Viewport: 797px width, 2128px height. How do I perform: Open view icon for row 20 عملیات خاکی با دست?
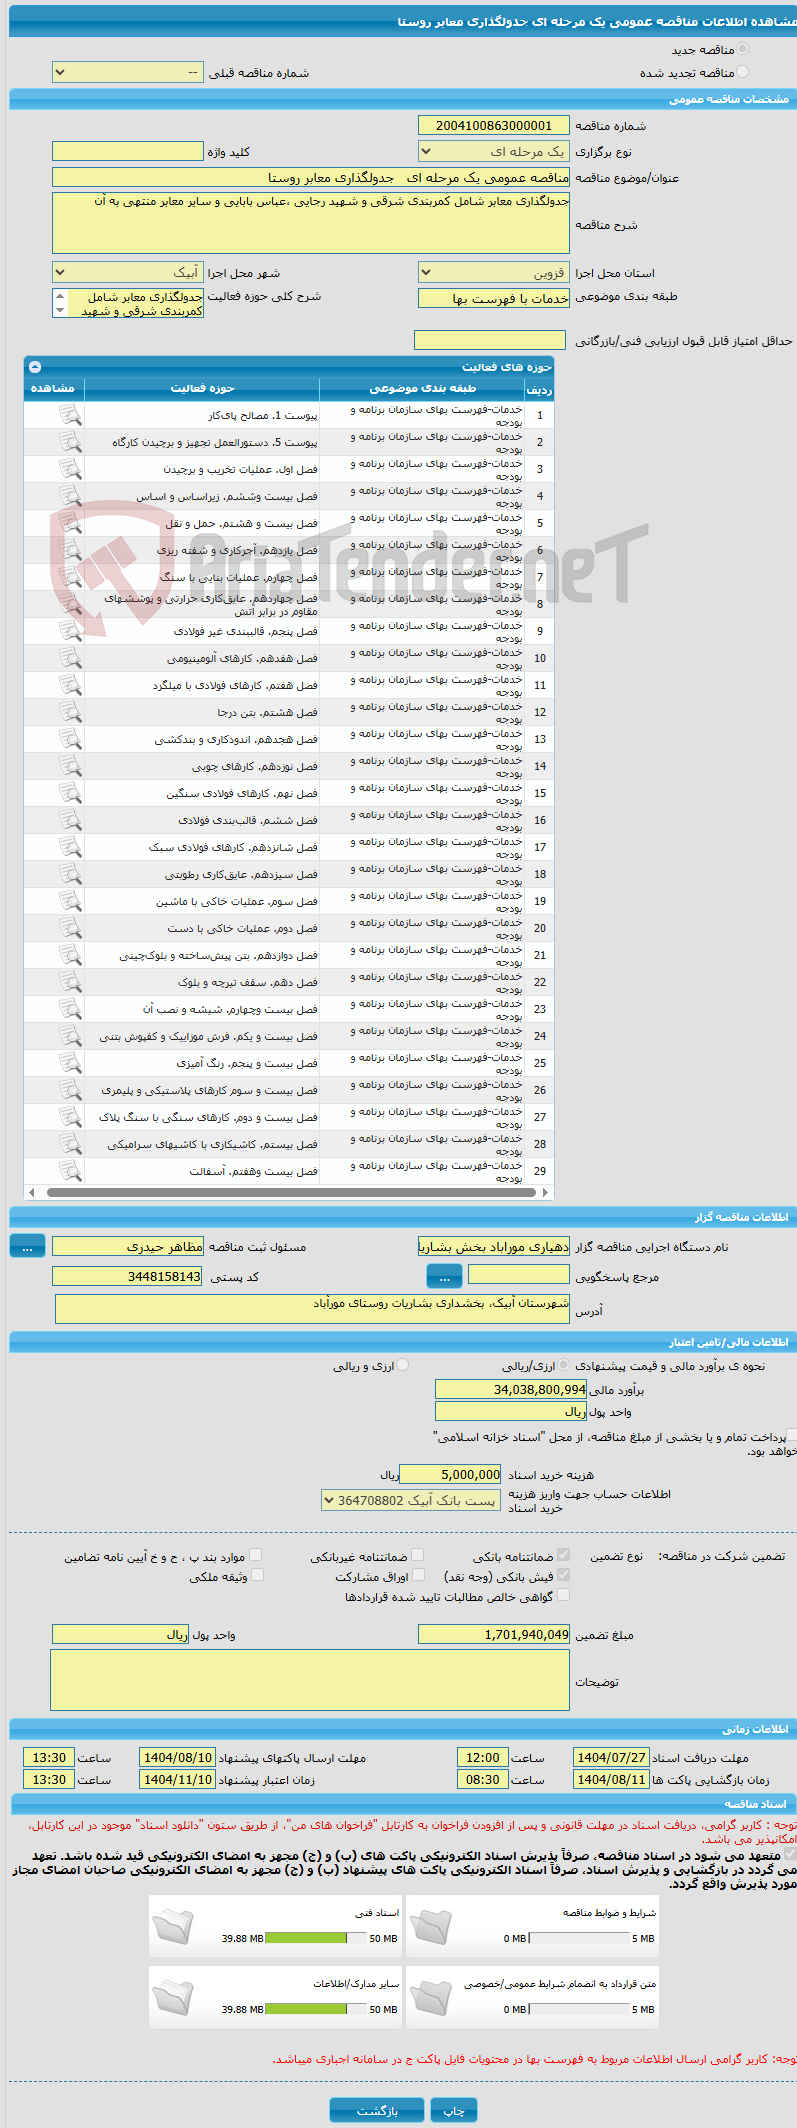click(x=70, y=928)
